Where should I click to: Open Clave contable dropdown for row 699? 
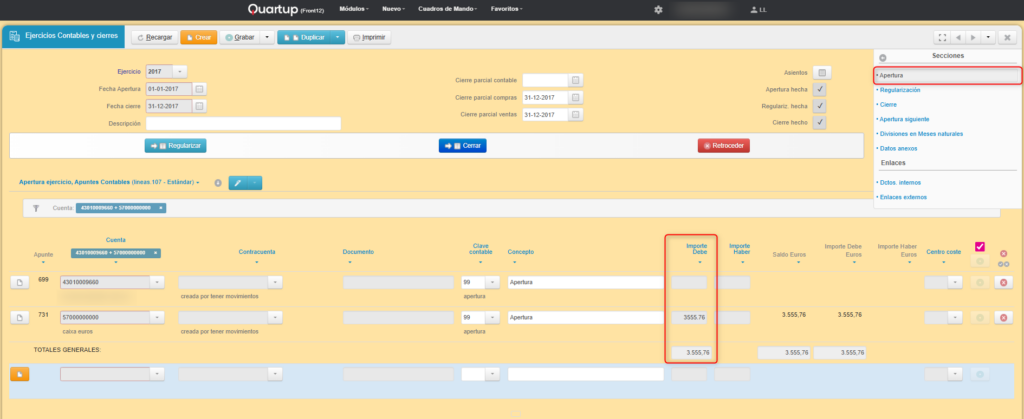click(492, 283)
